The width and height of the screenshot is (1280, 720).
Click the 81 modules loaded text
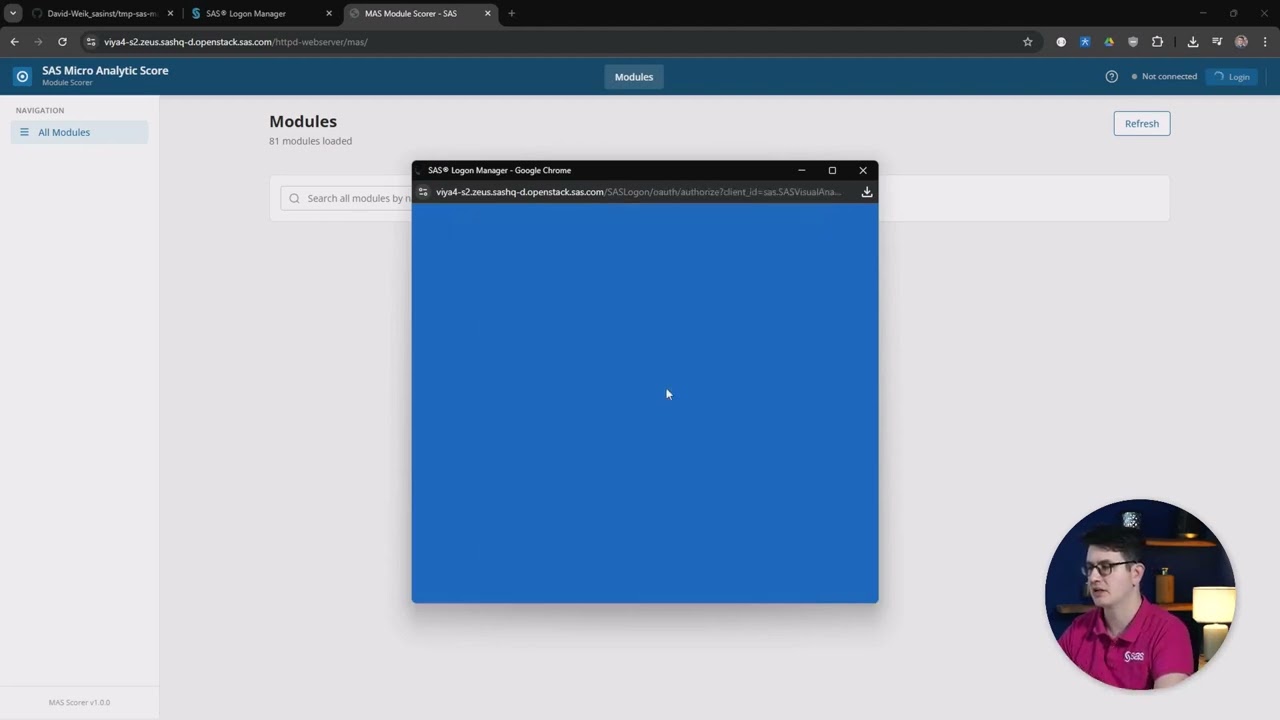tap(310, 141)
